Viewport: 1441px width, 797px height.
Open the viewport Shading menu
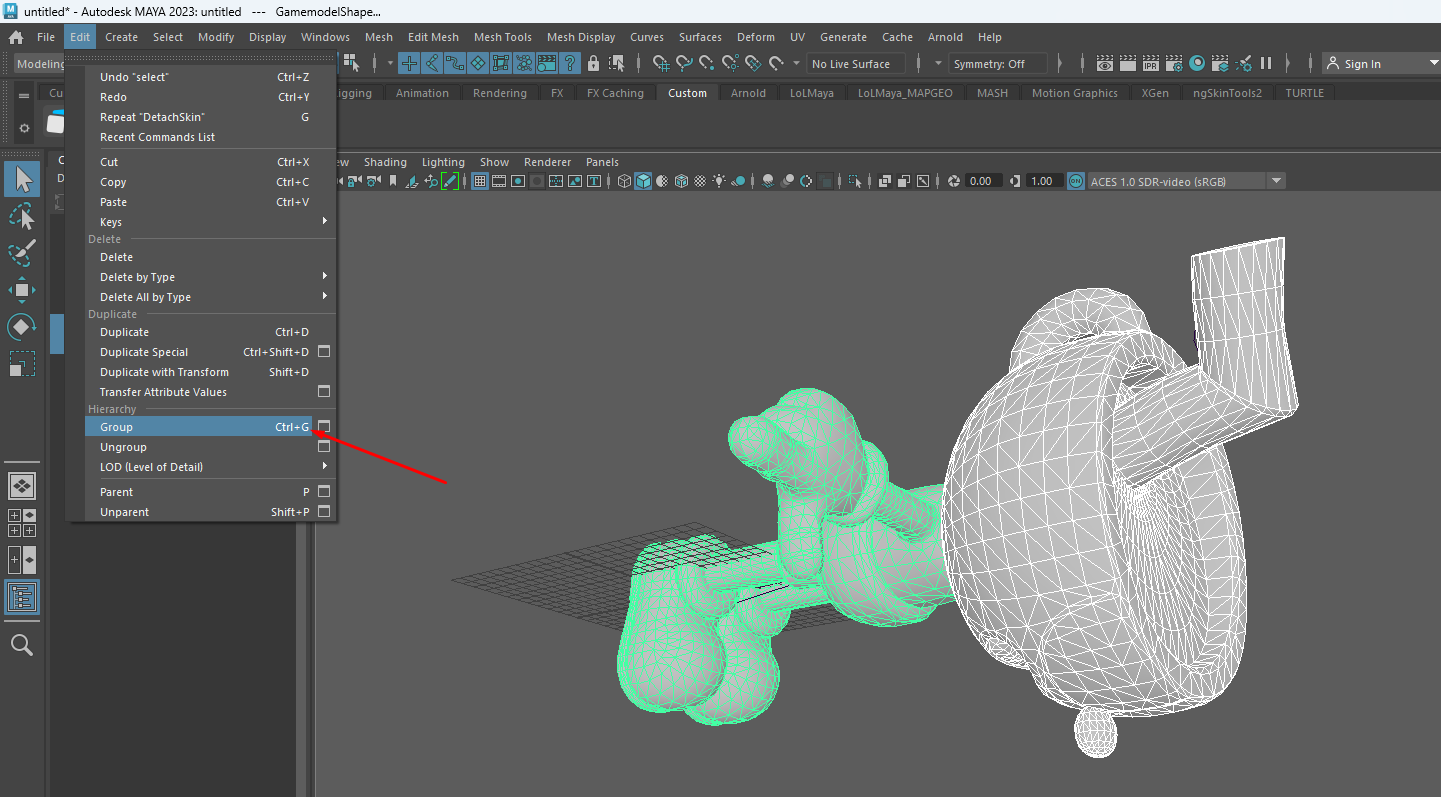[385, 162]
